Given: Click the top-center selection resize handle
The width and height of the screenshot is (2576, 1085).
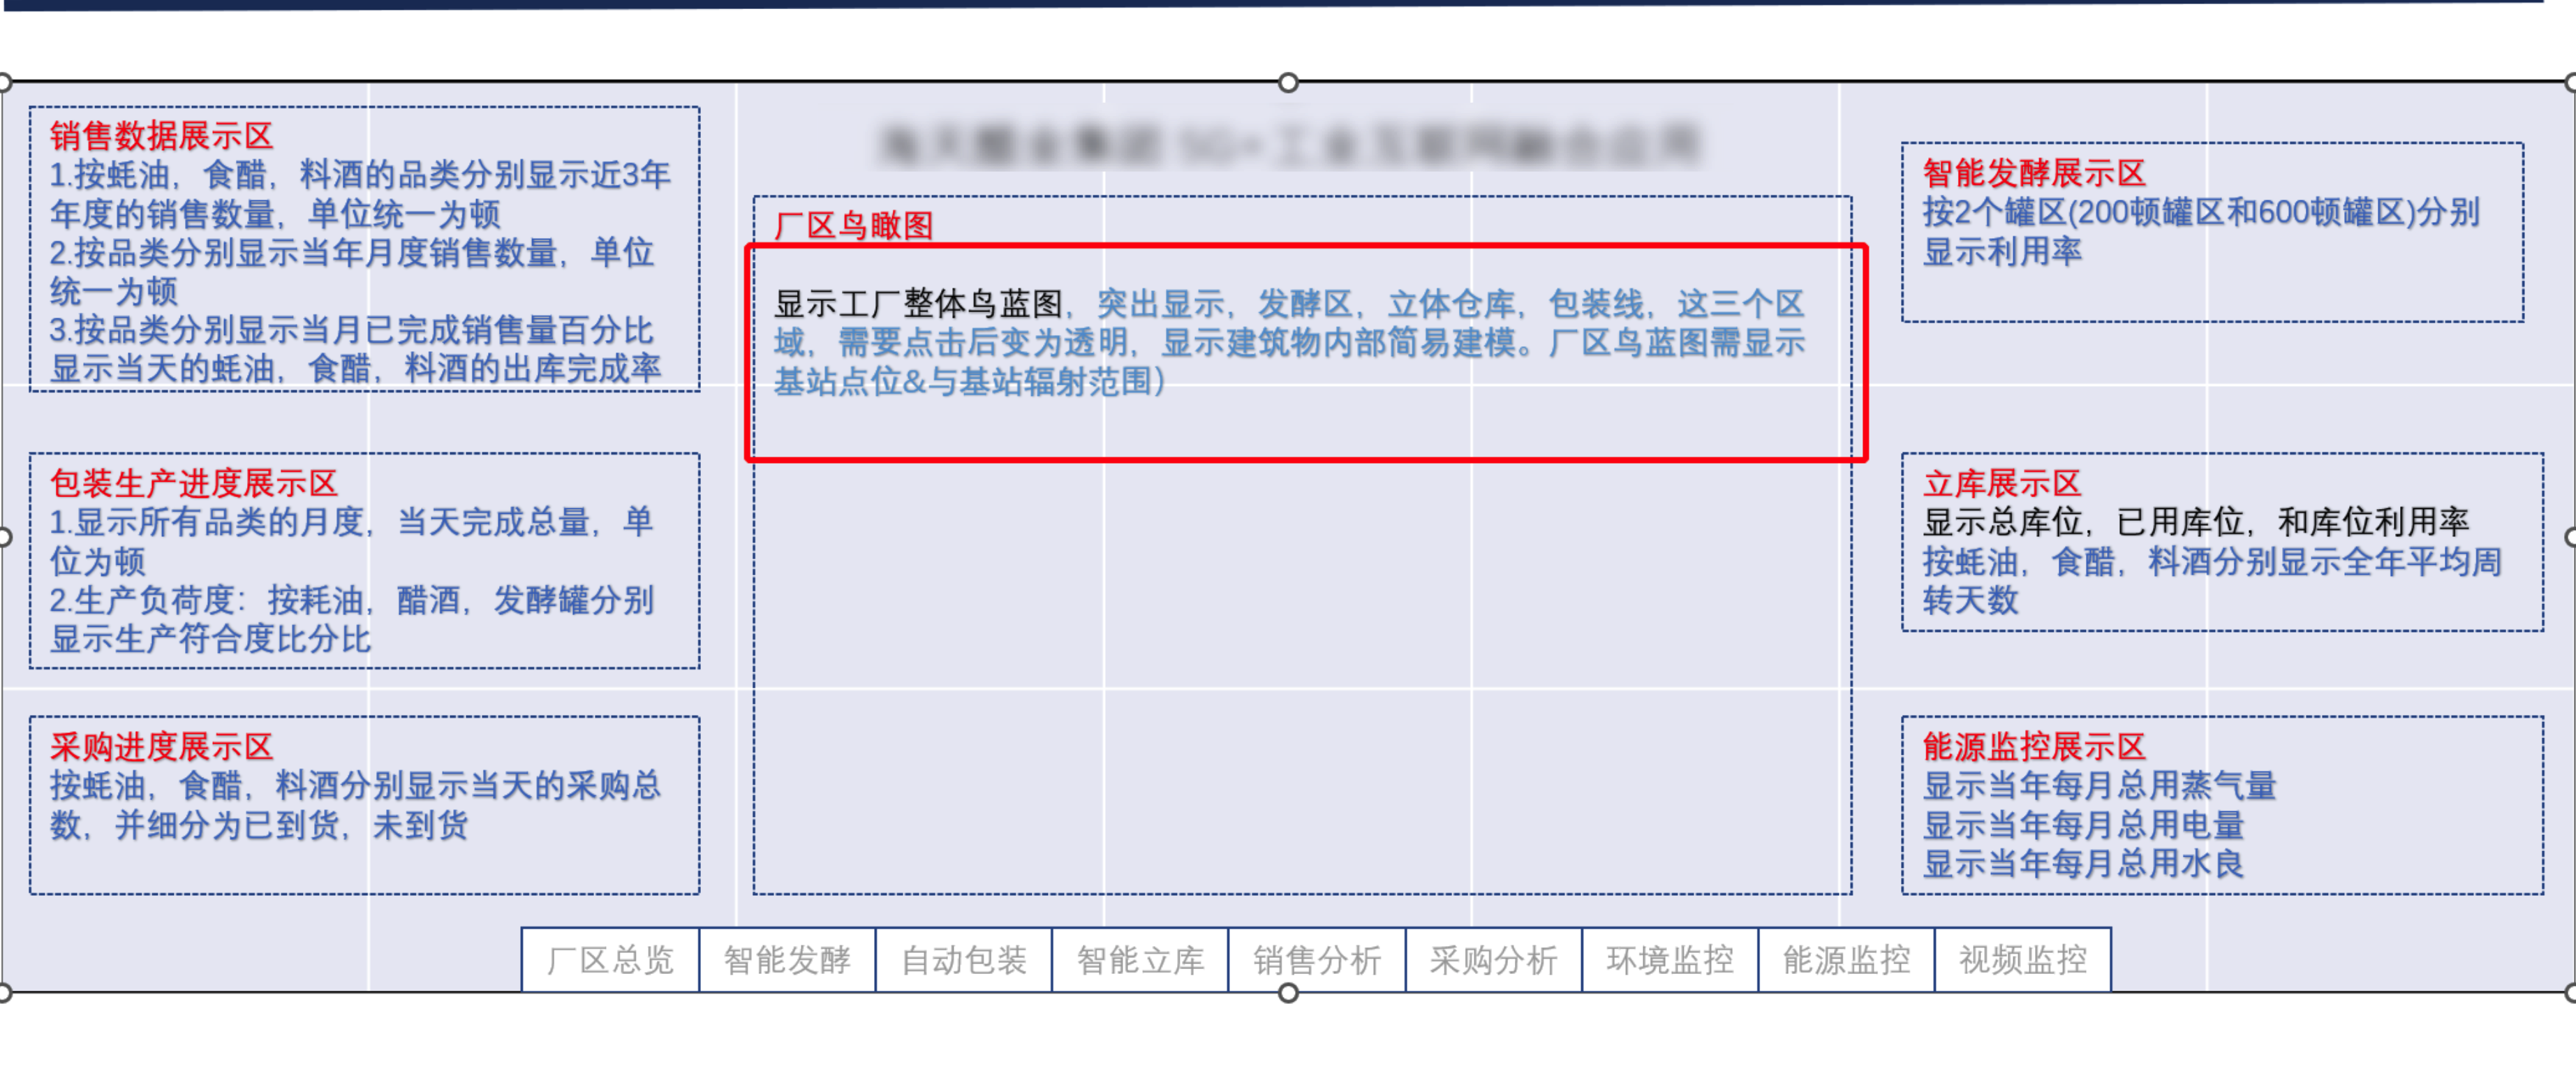Looking at the screenshot, I should (1288, 82).
